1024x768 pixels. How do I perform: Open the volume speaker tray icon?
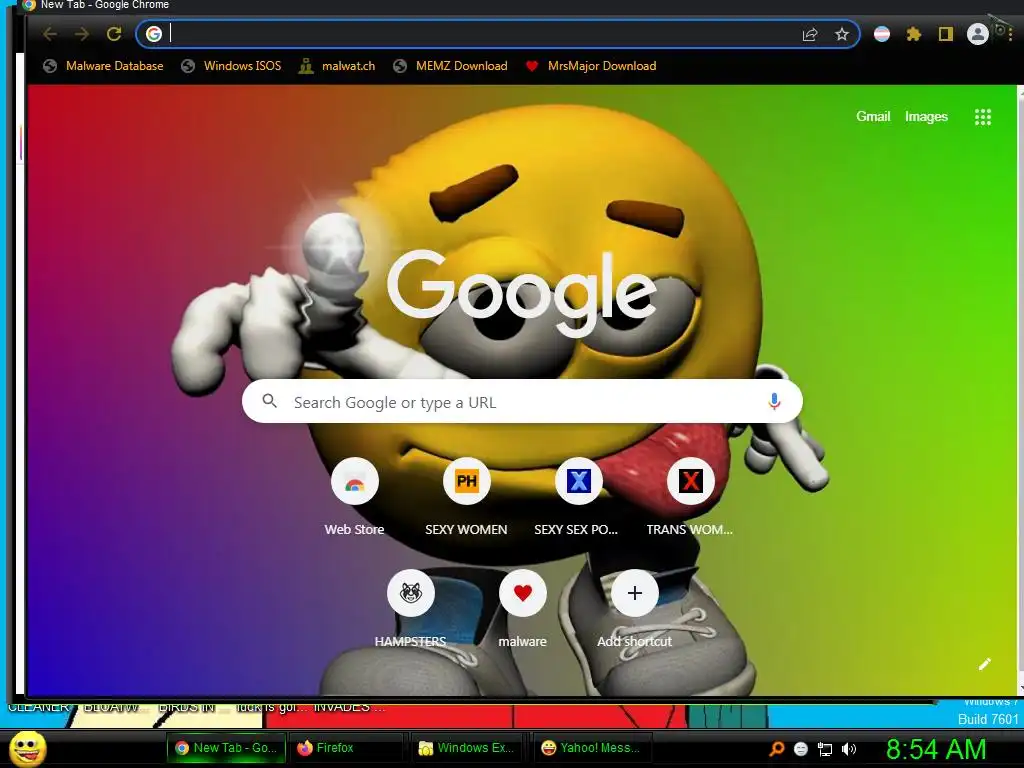point(849,749)
